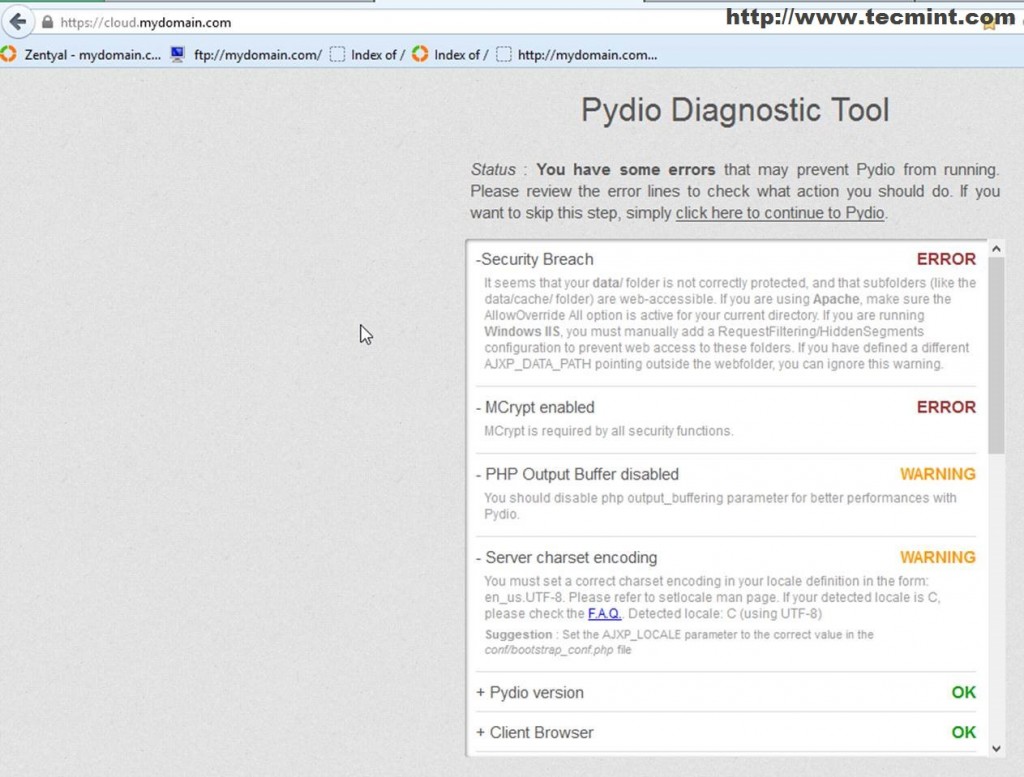Click the diagnostic list scrollbar thumb
The width and height of the screenshot is (1024, 777).
[x=996, y=350]
